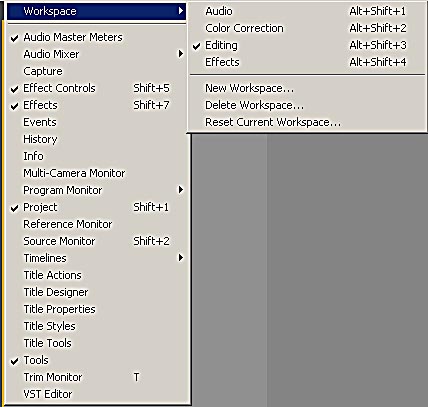Image resolution: width=428 pixels, height=407 pixels.
Task: Select the Effects workspace with Alt+Shift+4
Action: coord(307,62)
